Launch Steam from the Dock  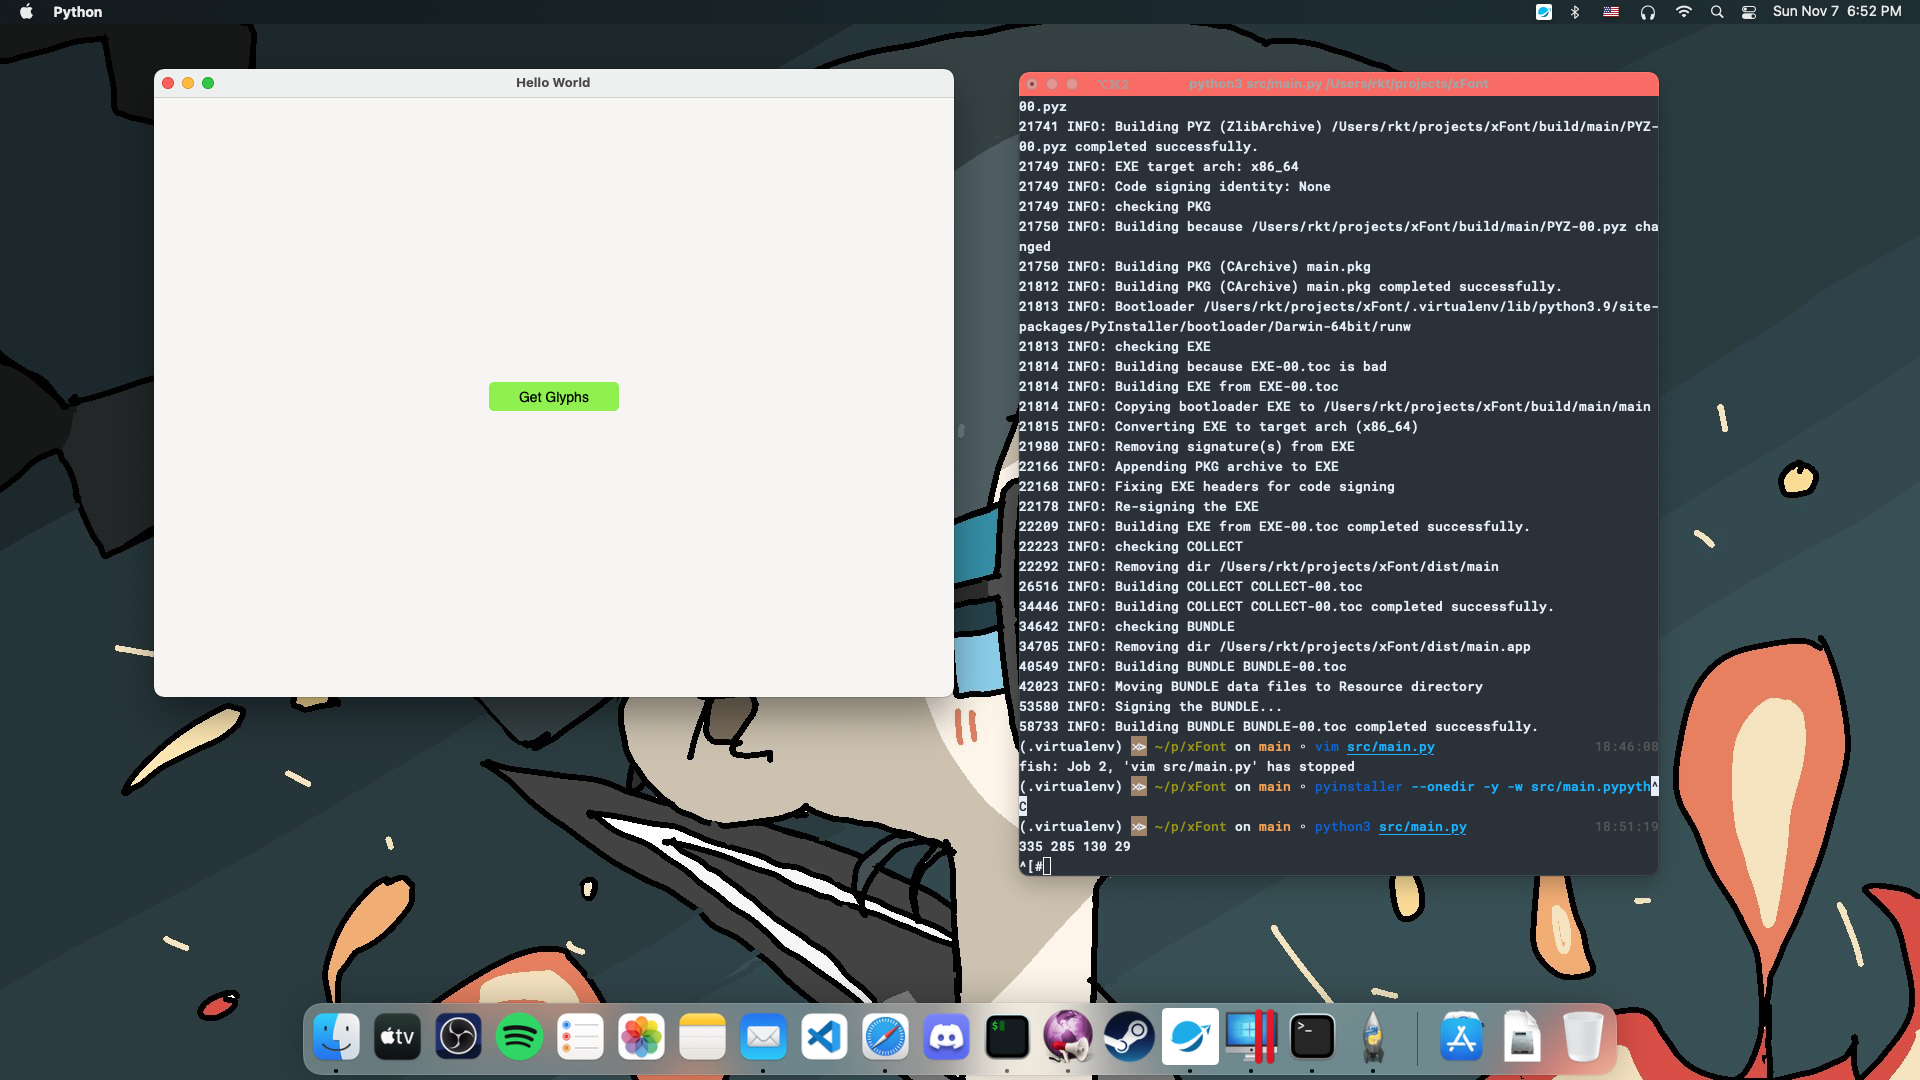(1129, 1037)
